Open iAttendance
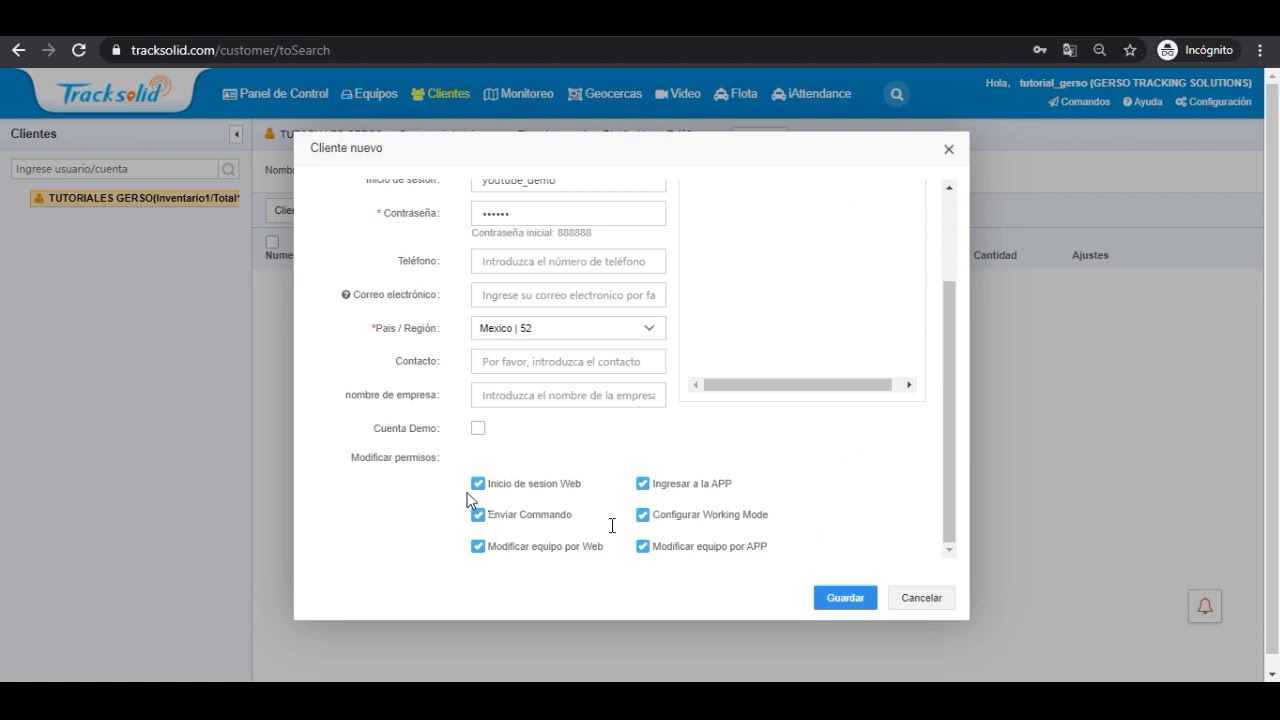The width and height of the screenshot is (1280, 720). point(811,94)
